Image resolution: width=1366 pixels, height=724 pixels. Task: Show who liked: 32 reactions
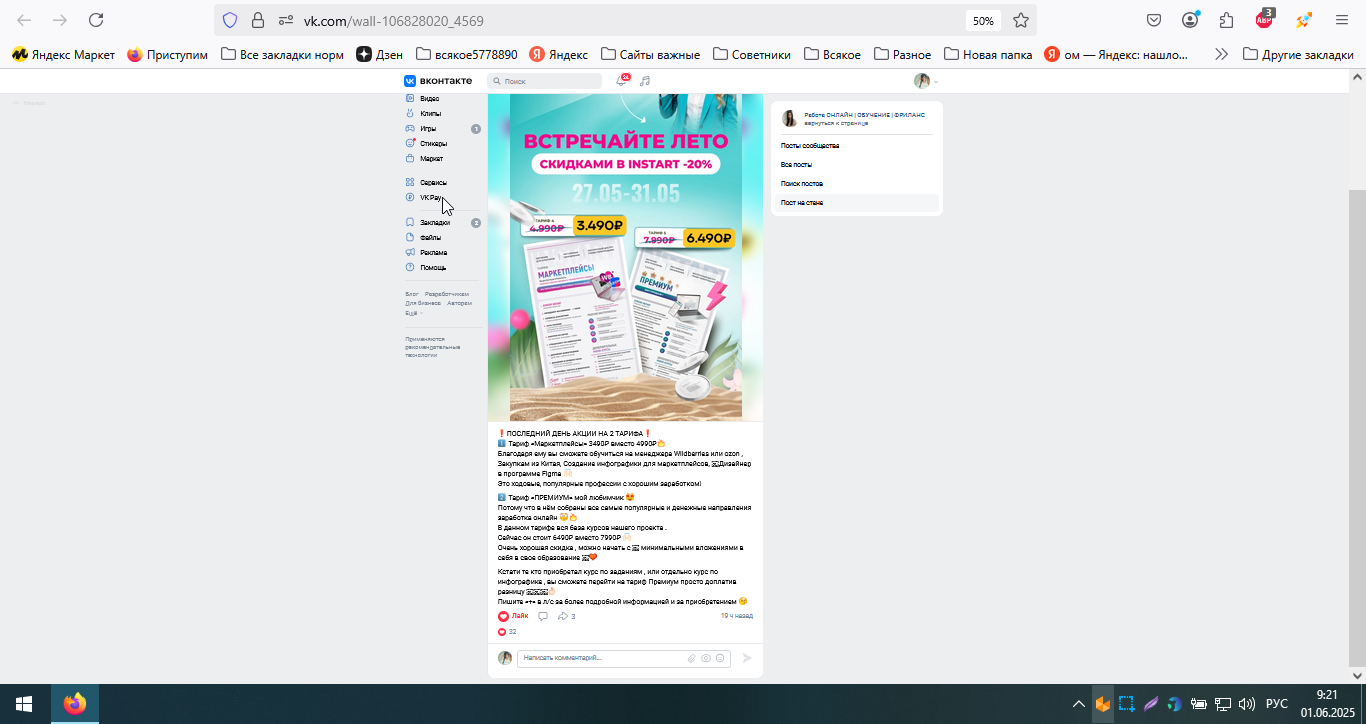coord(507,632)
